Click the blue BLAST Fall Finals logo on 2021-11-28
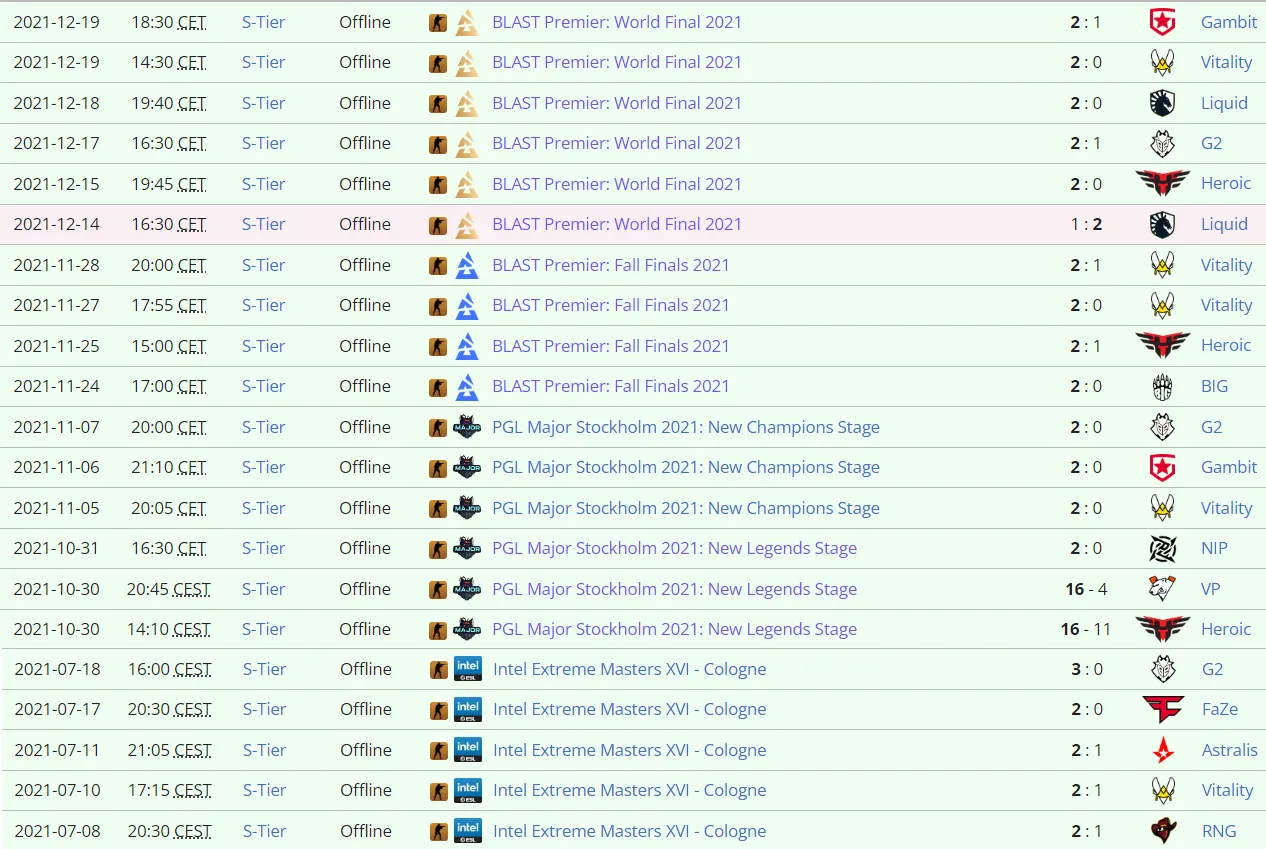 [467, 265]
